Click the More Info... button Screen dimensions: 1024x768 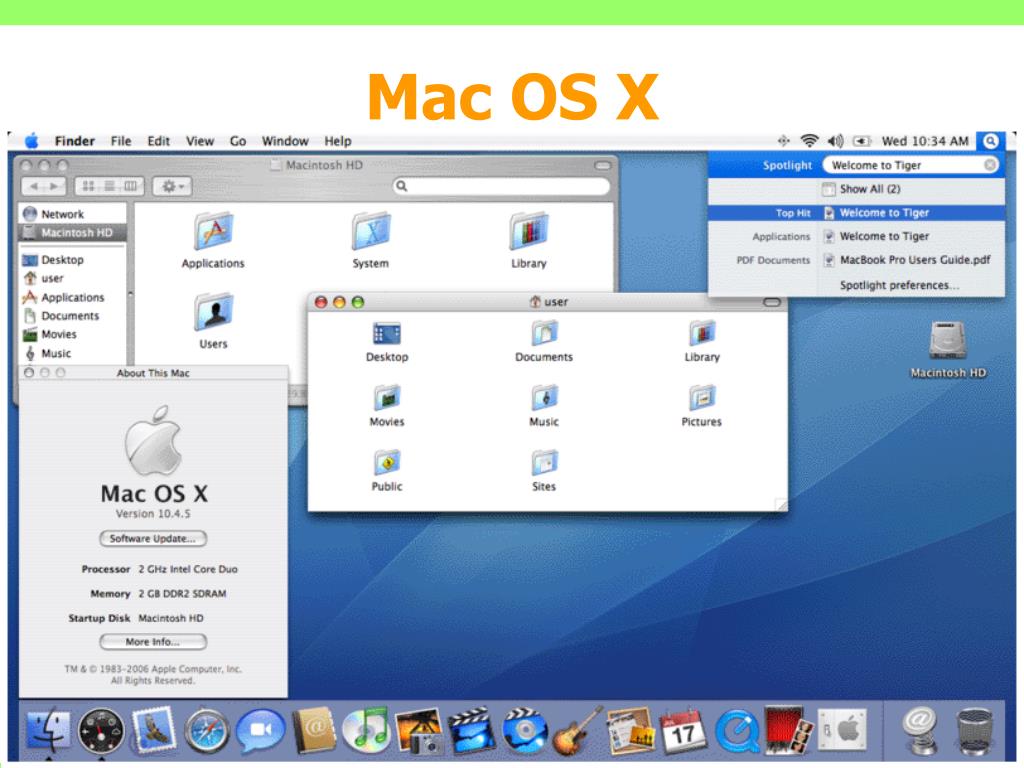[153, 642]
